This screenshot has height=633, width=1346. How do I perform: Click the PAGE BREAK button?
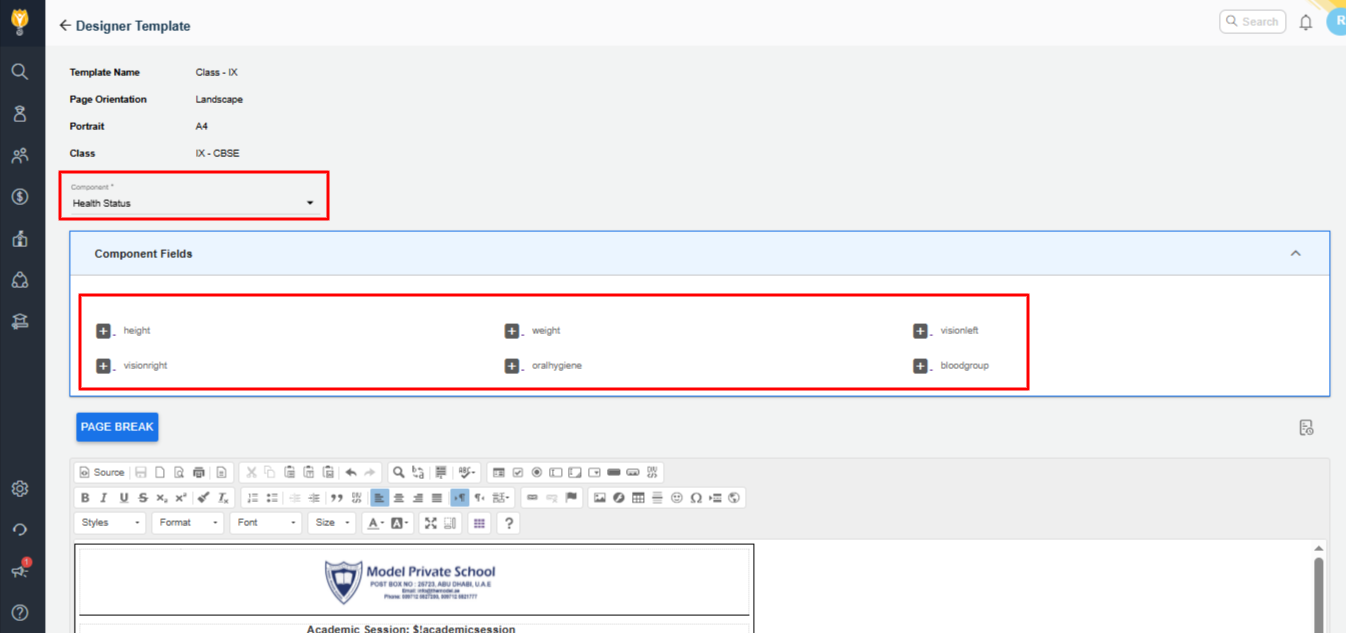[117, 427]
